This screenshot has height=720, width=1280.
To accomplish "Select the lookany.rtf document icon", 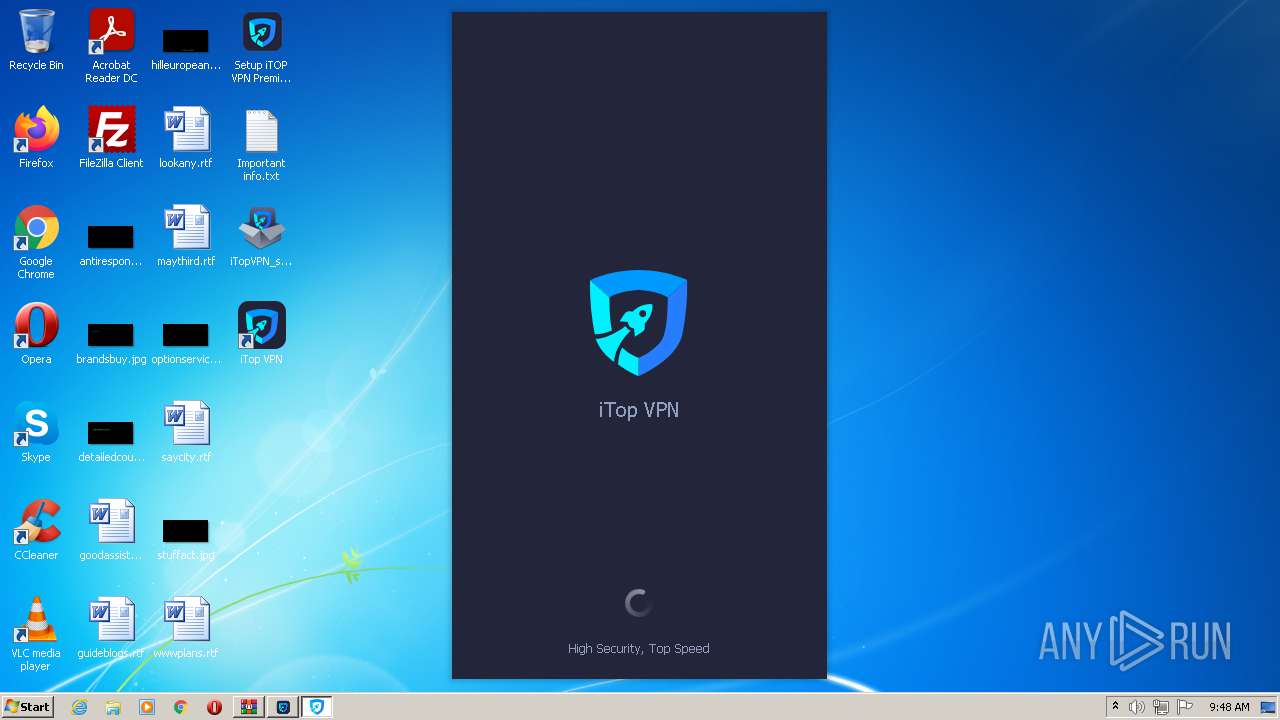I will coord(186,138).
